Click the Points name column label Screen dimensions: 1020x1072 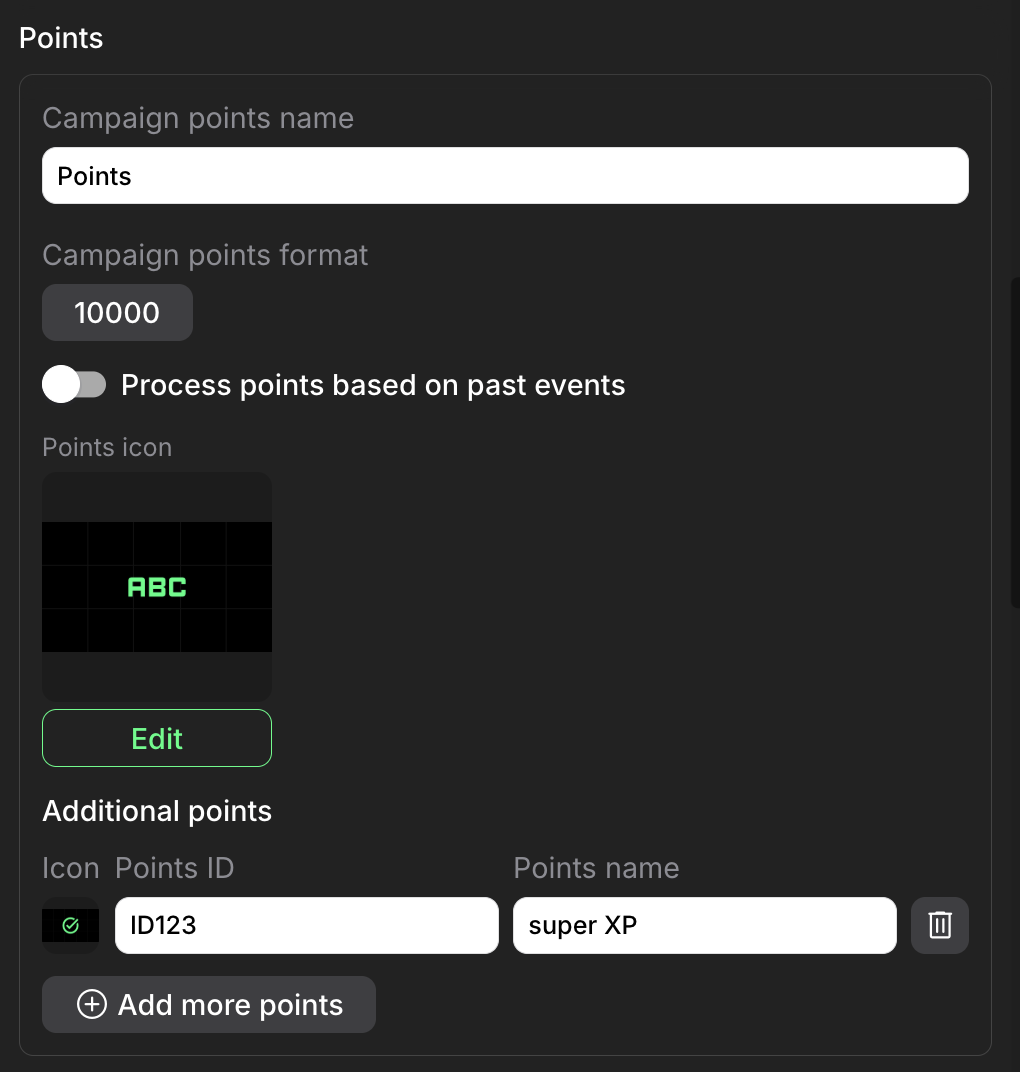(596, 868)
